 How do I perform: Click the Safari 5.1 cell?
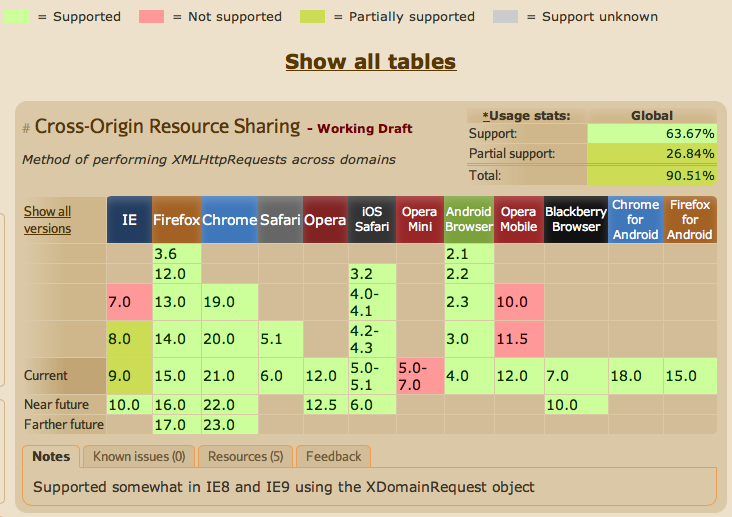tap(280, 339)
